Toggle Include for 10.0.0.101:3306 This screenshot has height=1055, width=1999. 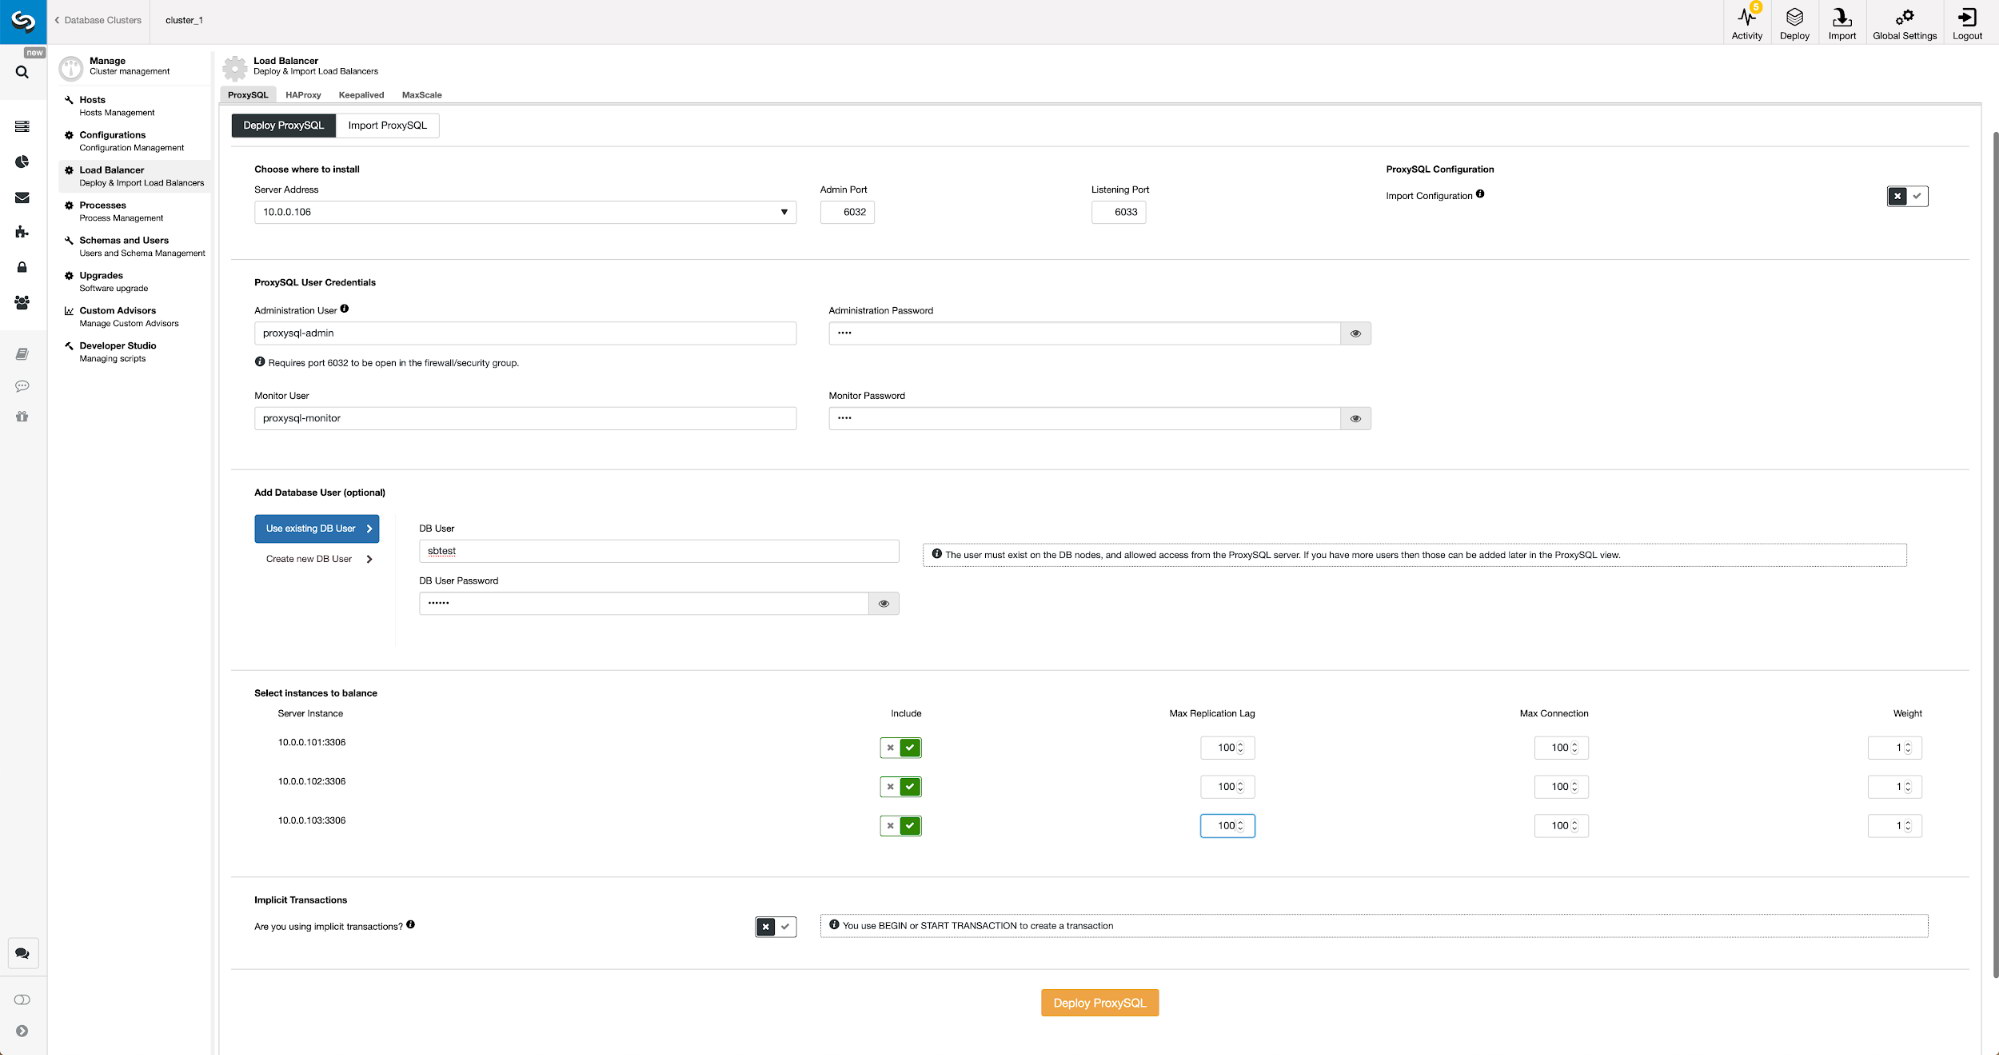tap(900, 748)
